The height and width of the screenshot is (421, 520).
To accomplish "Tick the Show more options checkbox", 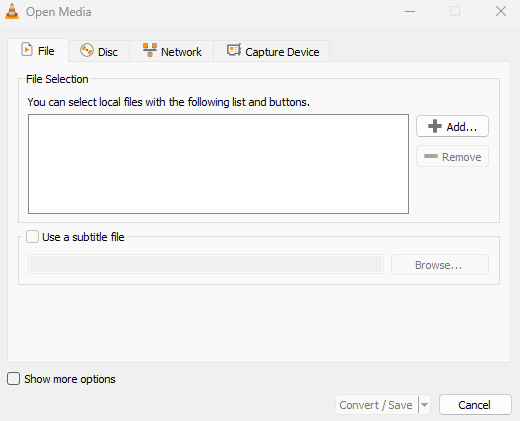I will pos(13,379).
